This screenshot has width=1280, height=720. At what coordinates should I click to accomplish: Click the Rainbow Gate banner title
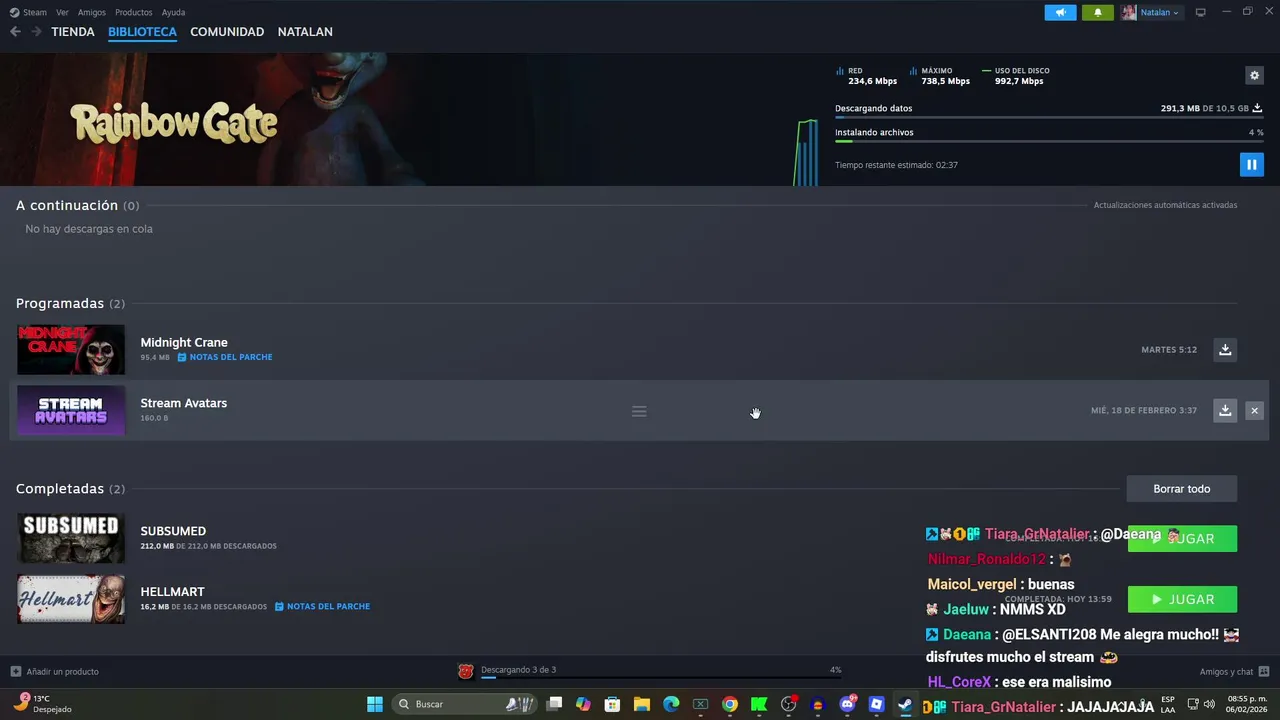(x=174, y=123)
